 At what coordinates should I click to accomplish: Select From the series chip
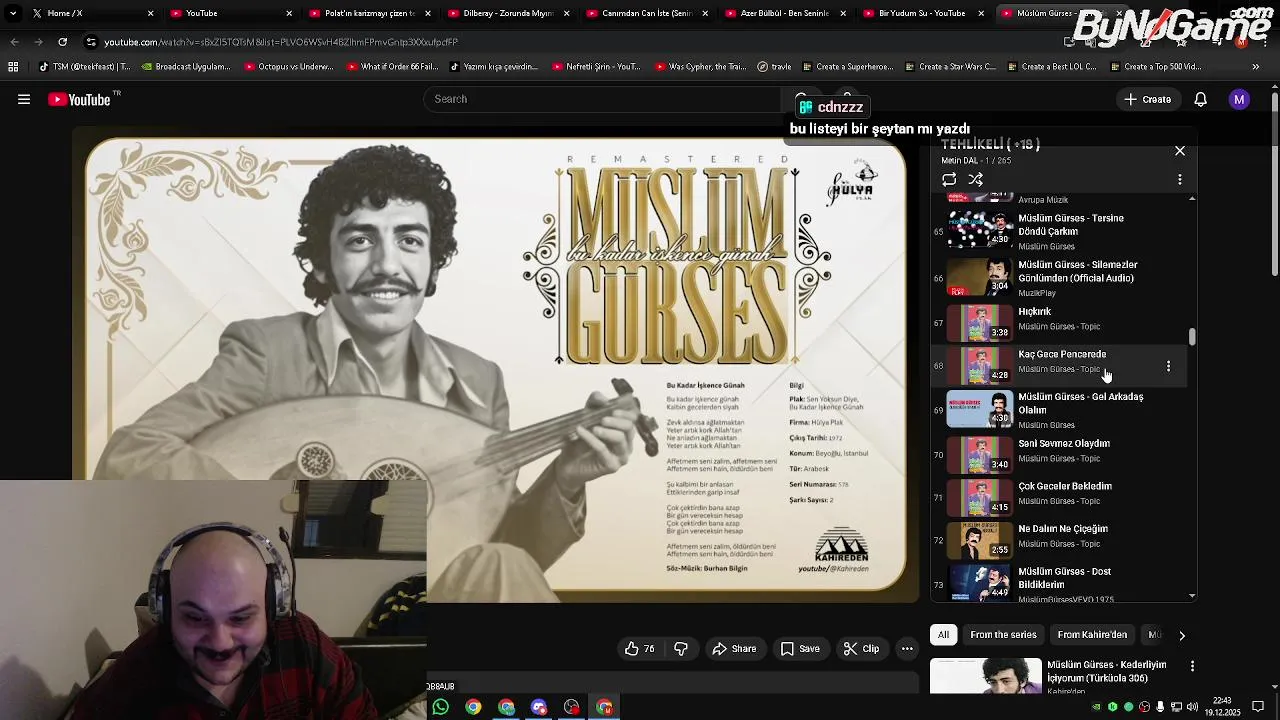[x=1003, y=635]
